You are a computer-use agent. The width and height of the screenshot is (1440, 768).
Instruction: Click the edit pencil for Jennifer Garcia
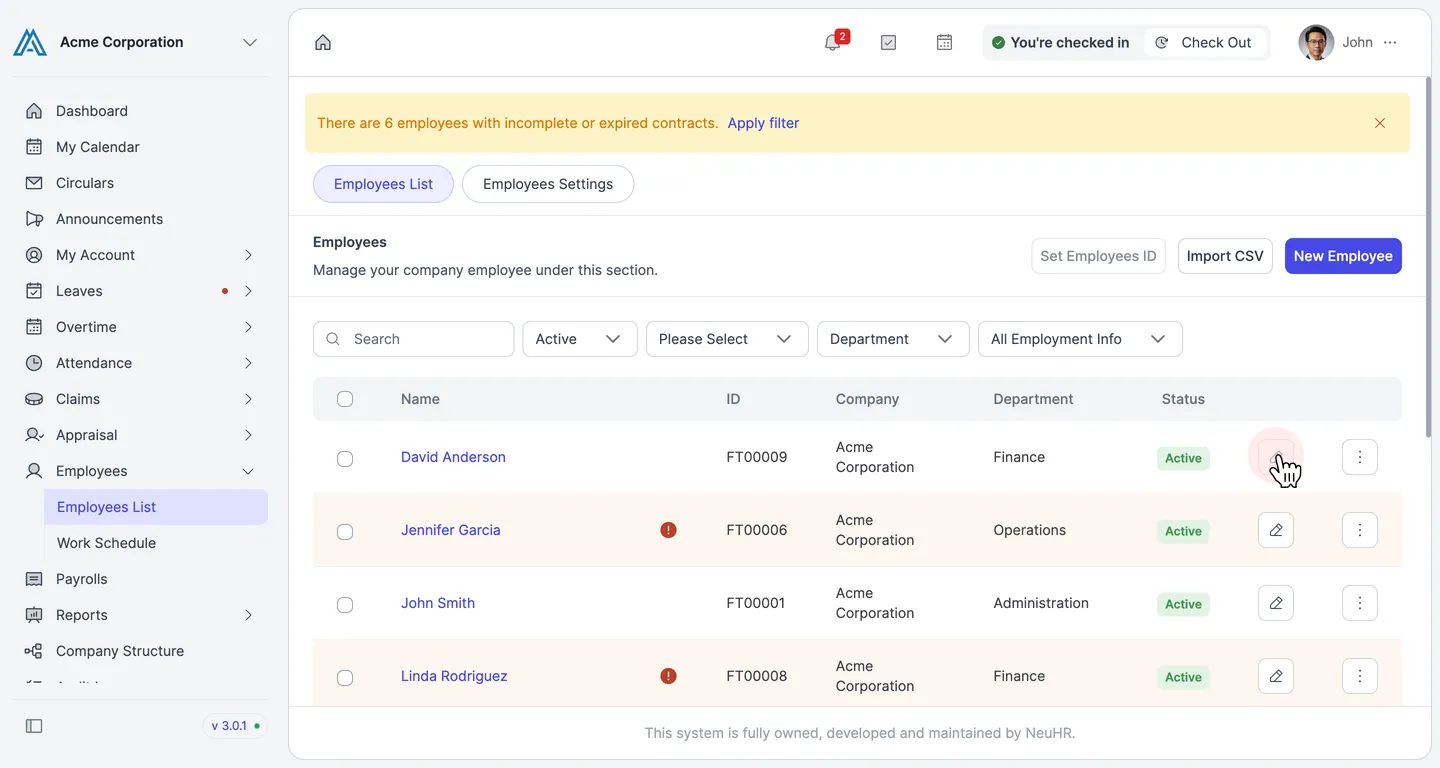point(1276,530)
